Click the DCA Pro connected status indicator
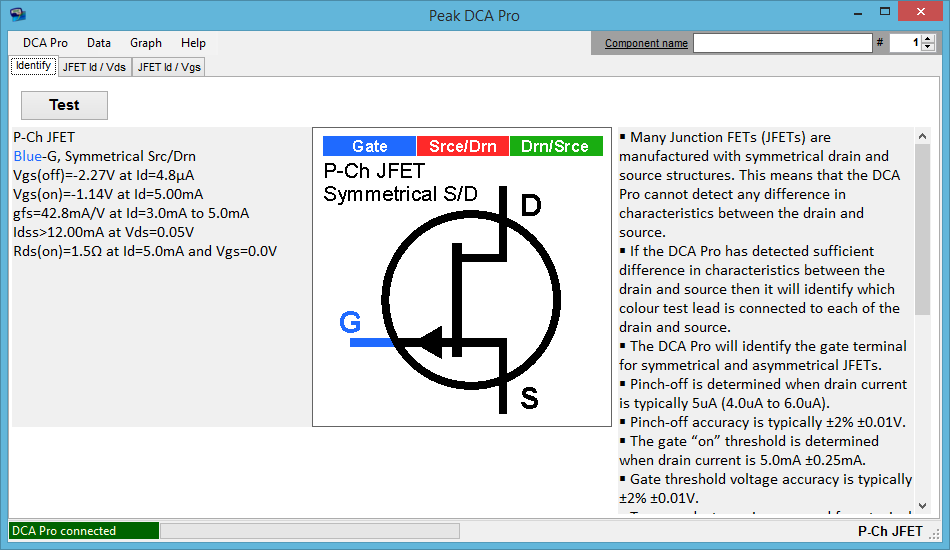The height and width of the screenshot is (550, 950). point(84,531)
